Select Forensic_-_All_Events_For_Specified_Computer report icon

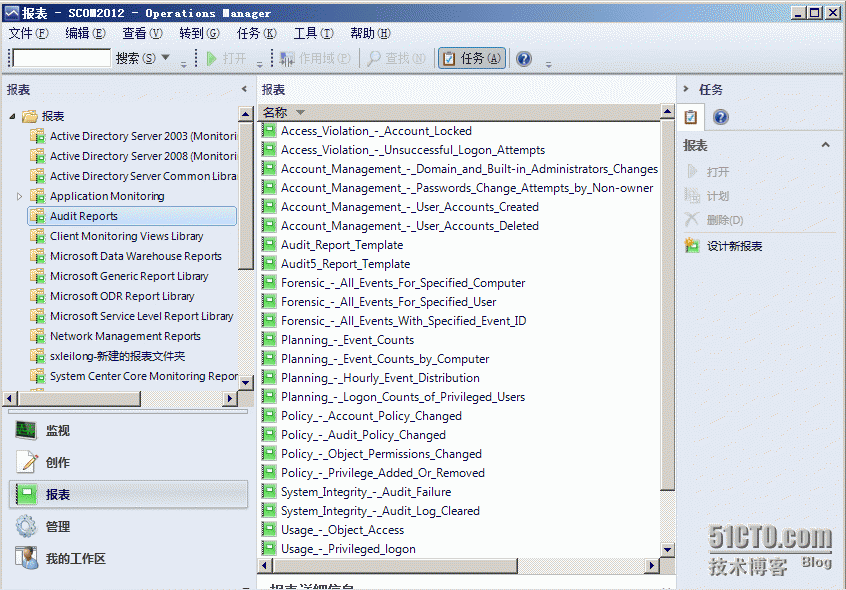click(269, 283)
